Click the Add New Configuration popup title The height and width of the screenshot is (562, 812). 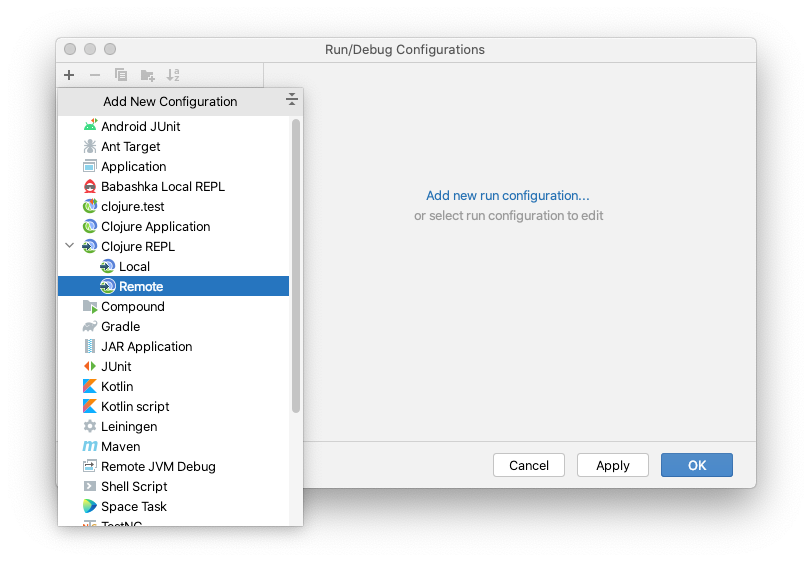pyautogui.click(x=170, y=102)
